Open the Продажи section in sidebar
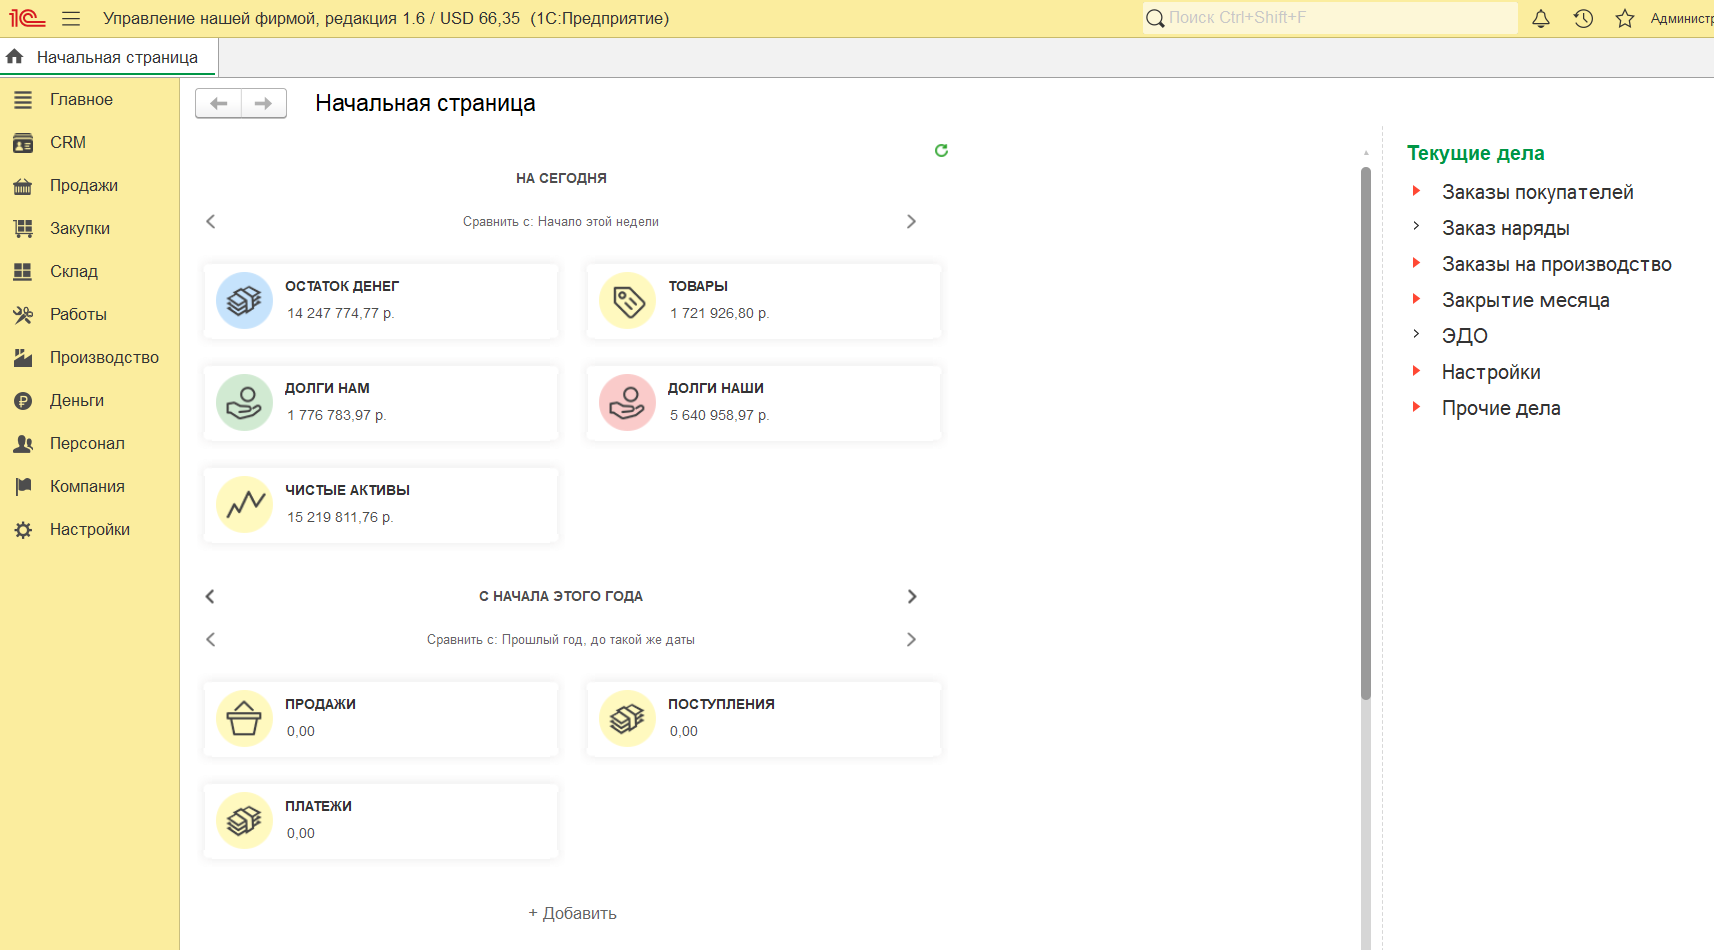This screenshot has width=1714, height=950. [84, 186]
